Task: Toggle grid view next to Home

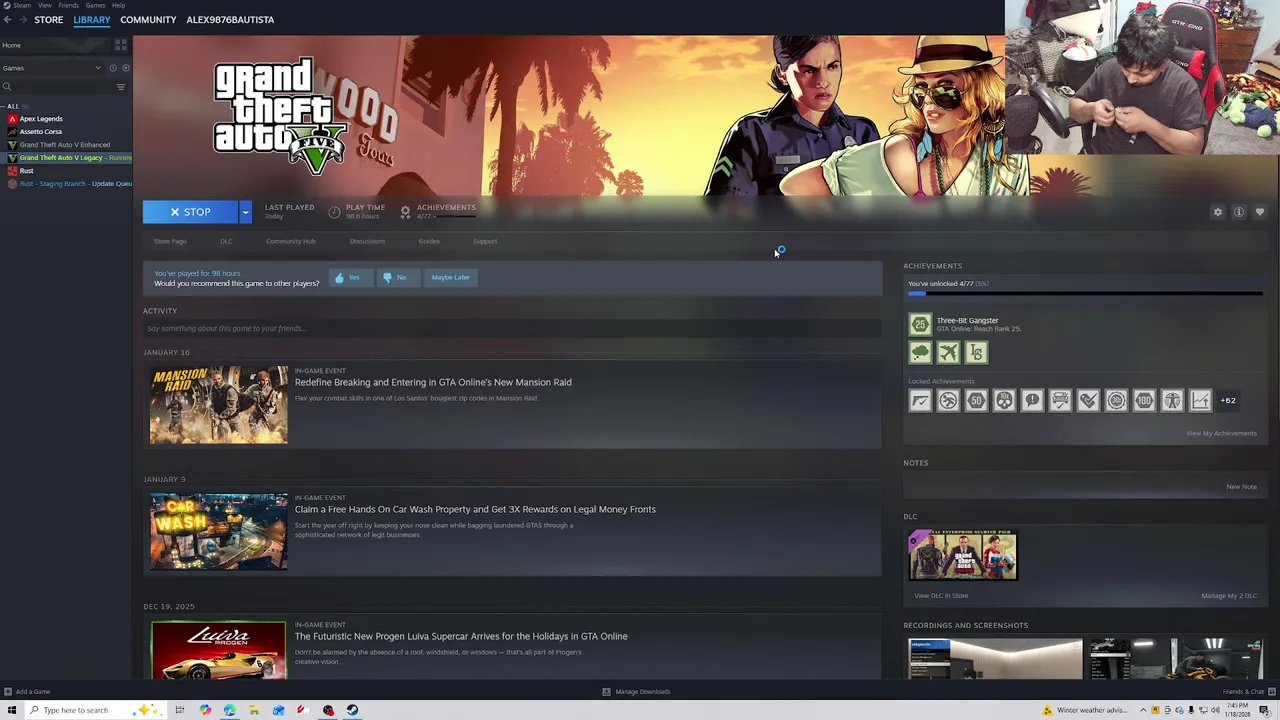Action: 121,45
